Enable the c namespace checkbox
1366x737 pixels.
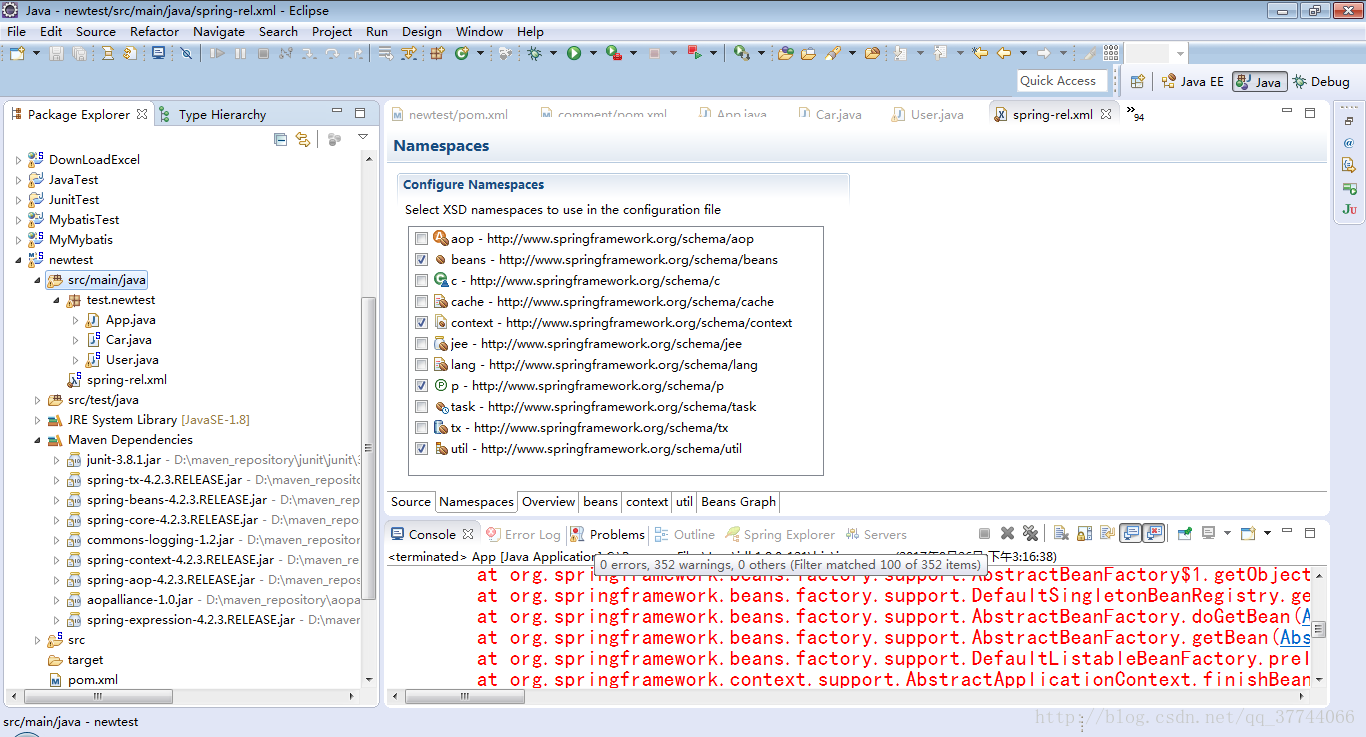pos(421,281)
